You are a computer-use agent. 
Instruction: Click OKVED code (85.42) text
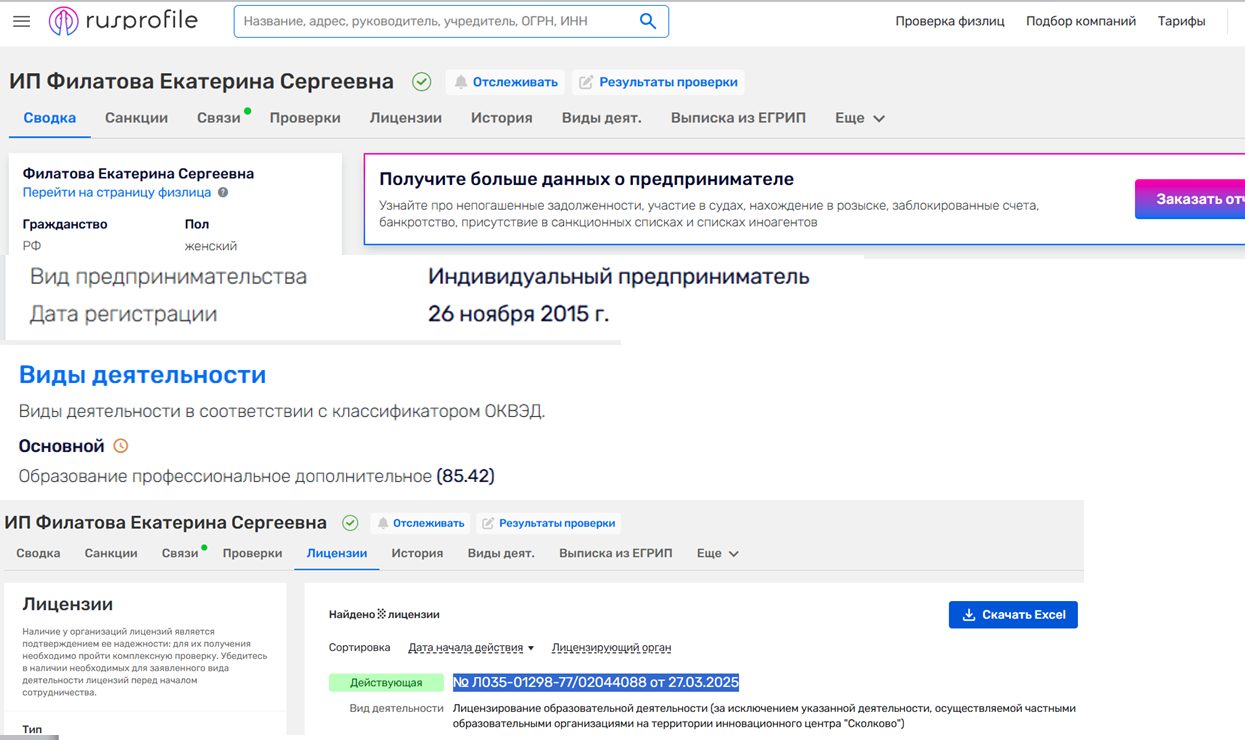pyautogui.click(x=466, y=476)
